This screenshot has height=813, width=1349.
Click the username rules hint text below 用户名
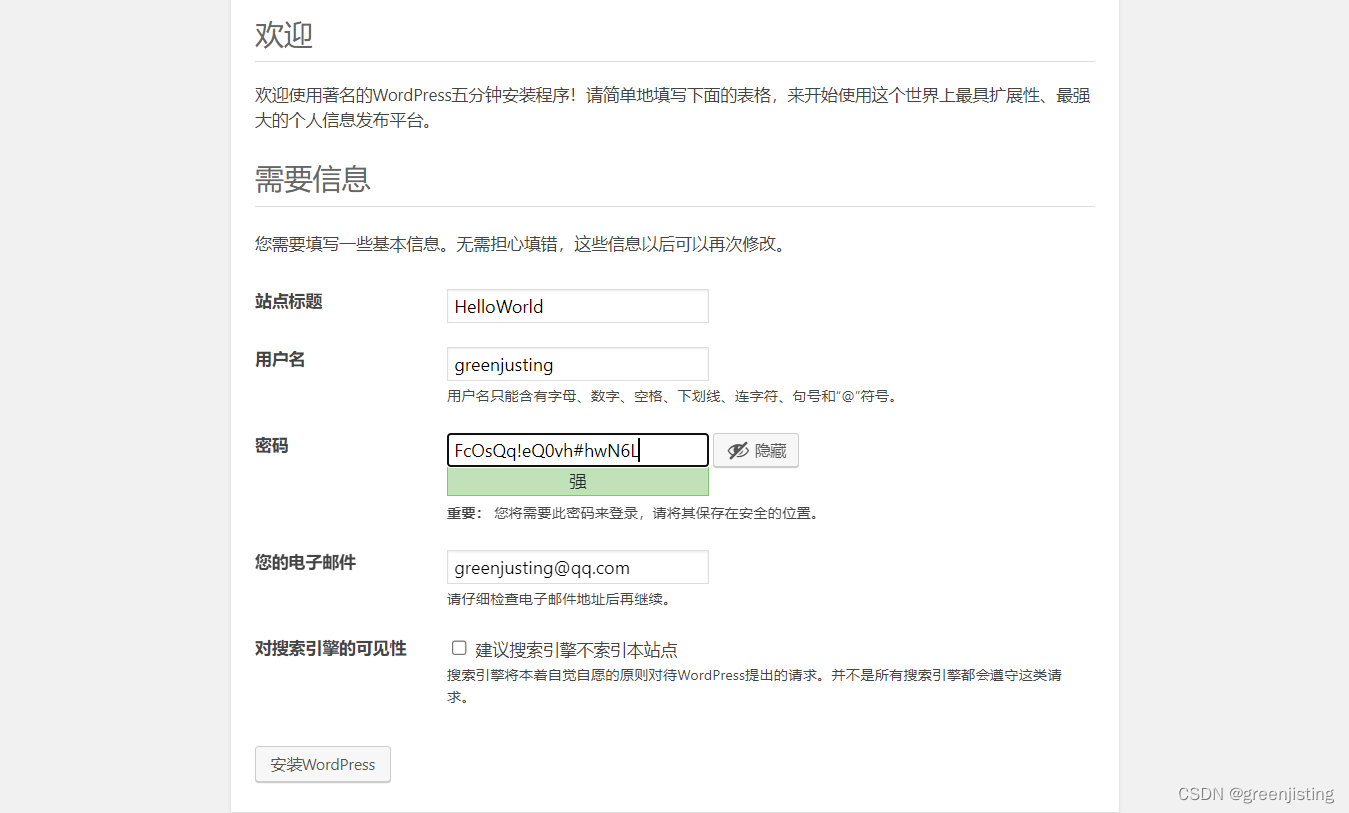[674, 396]
